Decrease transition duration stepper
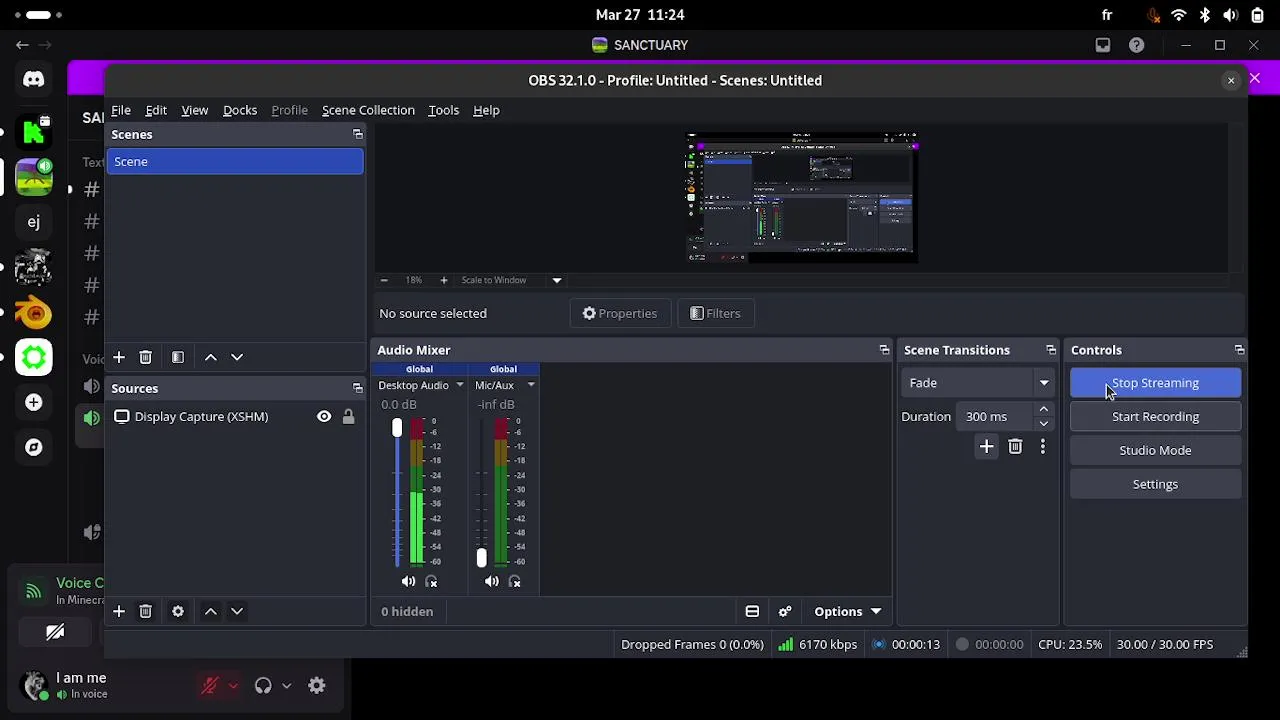The image size is (1280, 720). pyautogui.click(x=1044, y=423)
